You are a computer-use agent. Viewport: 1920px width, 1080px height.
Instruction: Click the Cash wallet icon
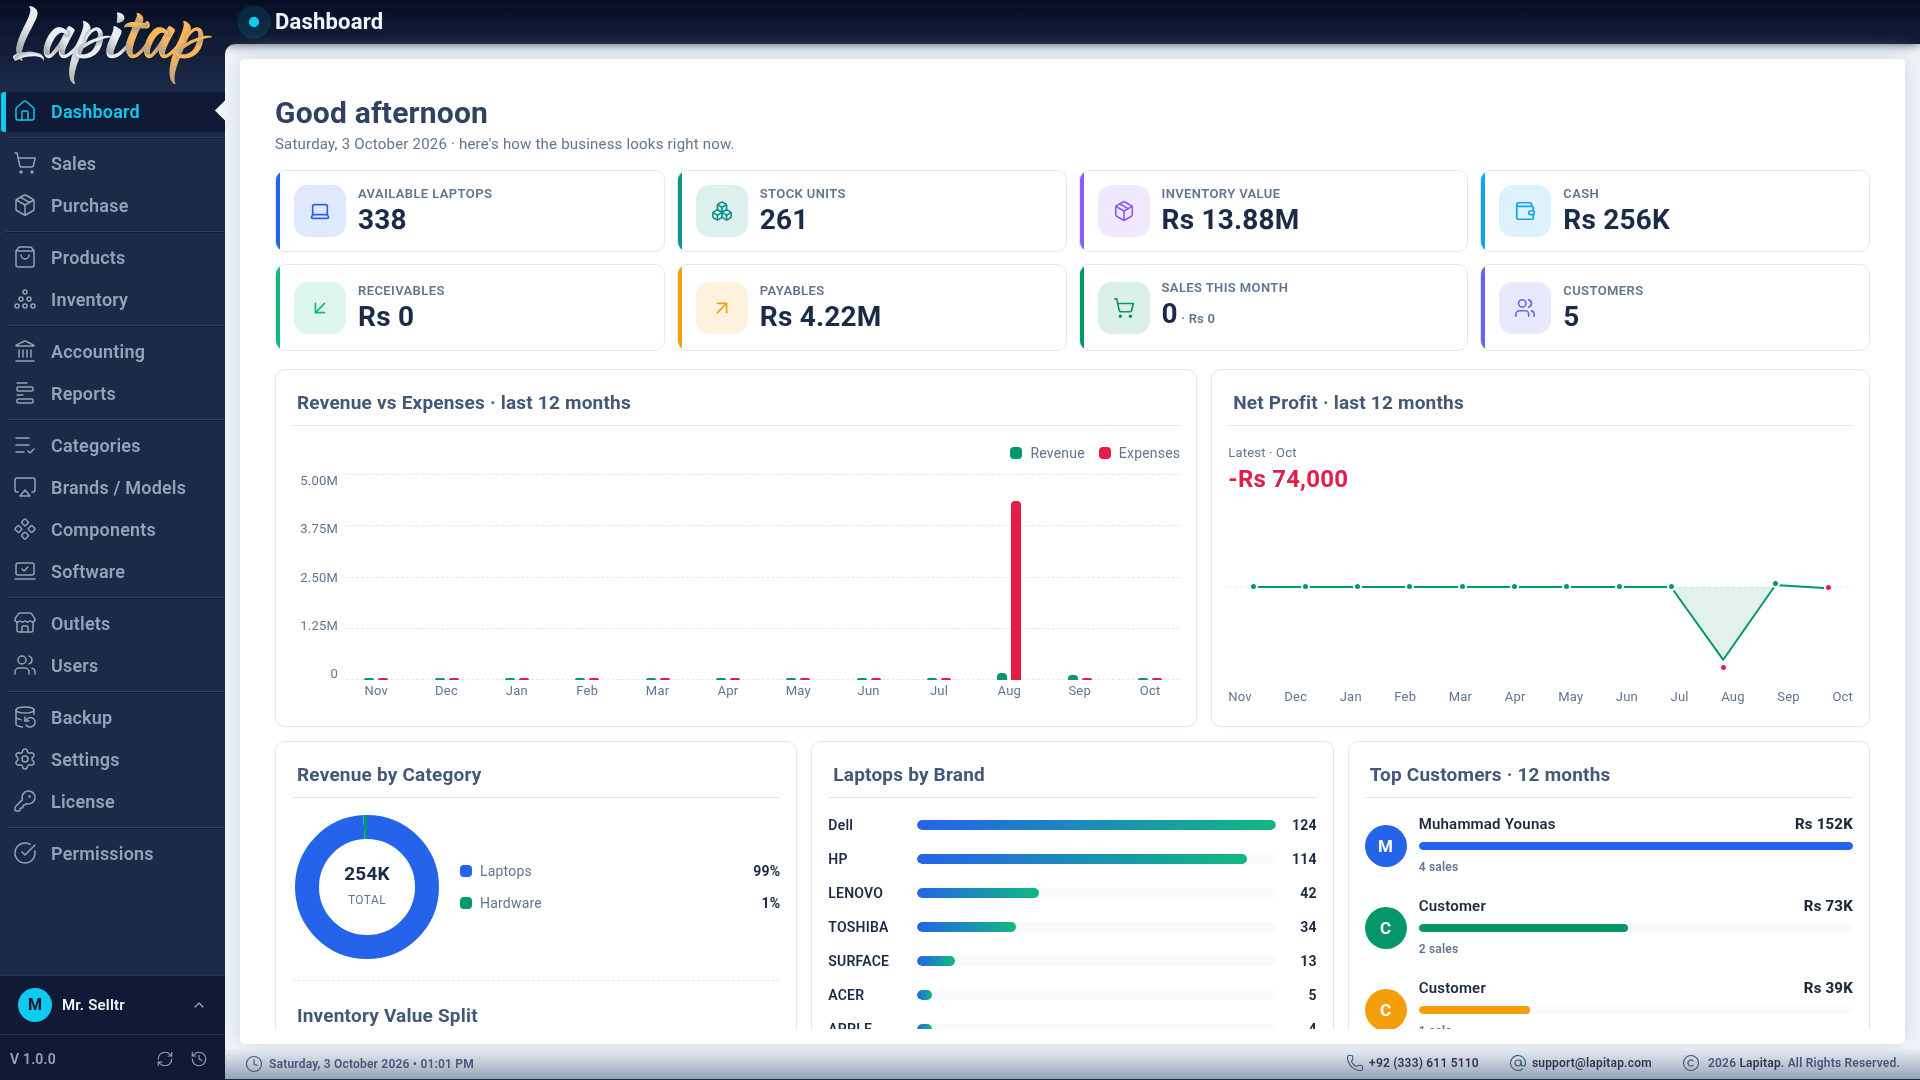[x=1525, y=211]
